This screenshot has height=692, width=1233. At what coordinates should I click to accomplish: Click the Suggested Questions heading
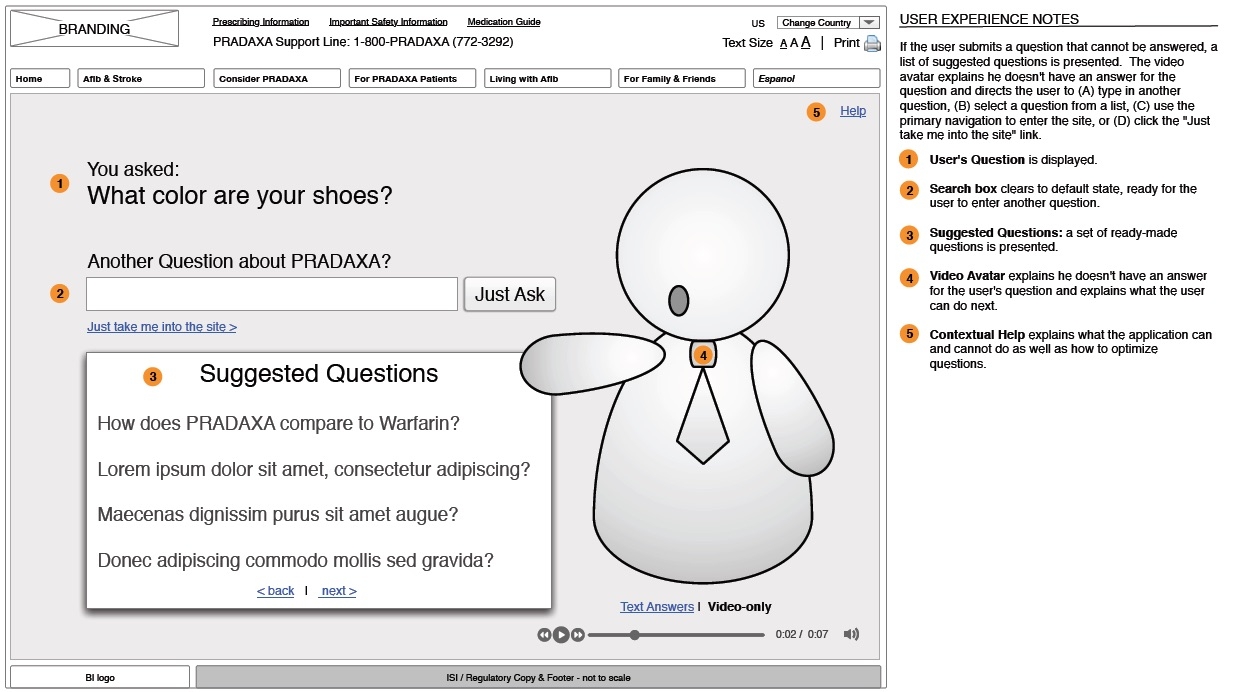point(319,374)
